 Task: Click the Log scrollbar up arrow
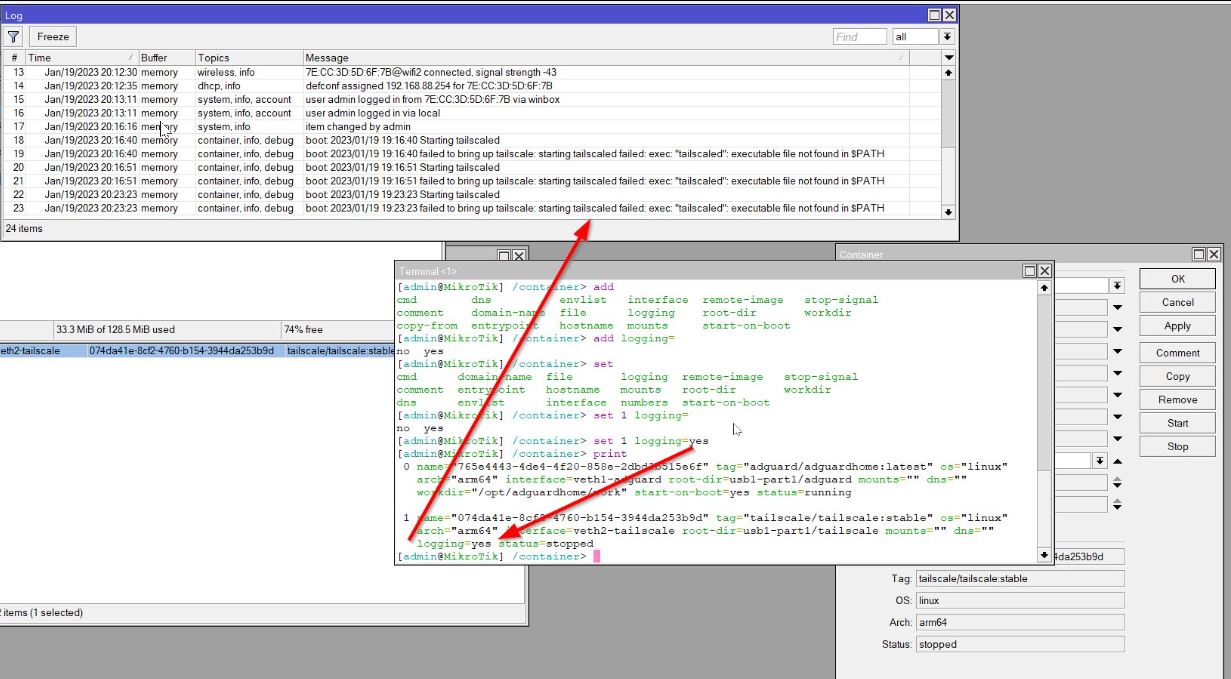click(949, 73)
